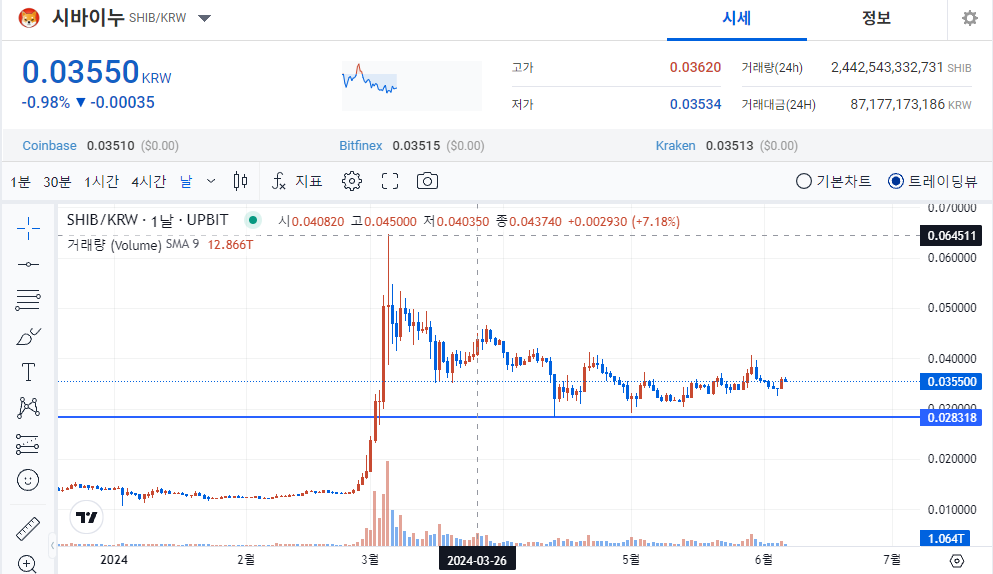Click the crosshair price label 0.064511

point(951,236)
